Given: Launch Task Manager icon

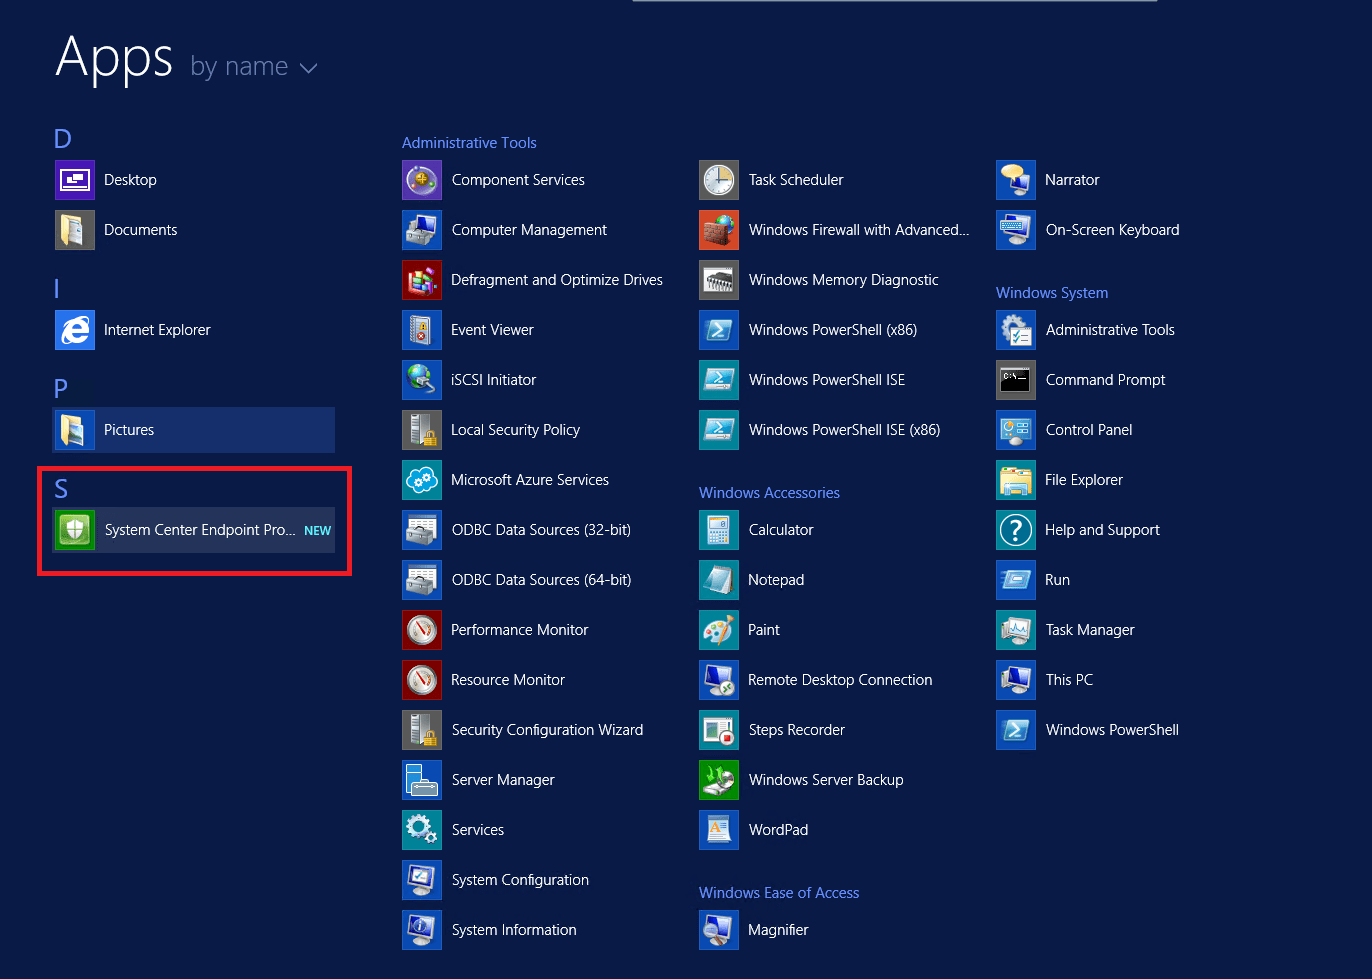Looking at the screenshot, I should [x=1016, y=630].
